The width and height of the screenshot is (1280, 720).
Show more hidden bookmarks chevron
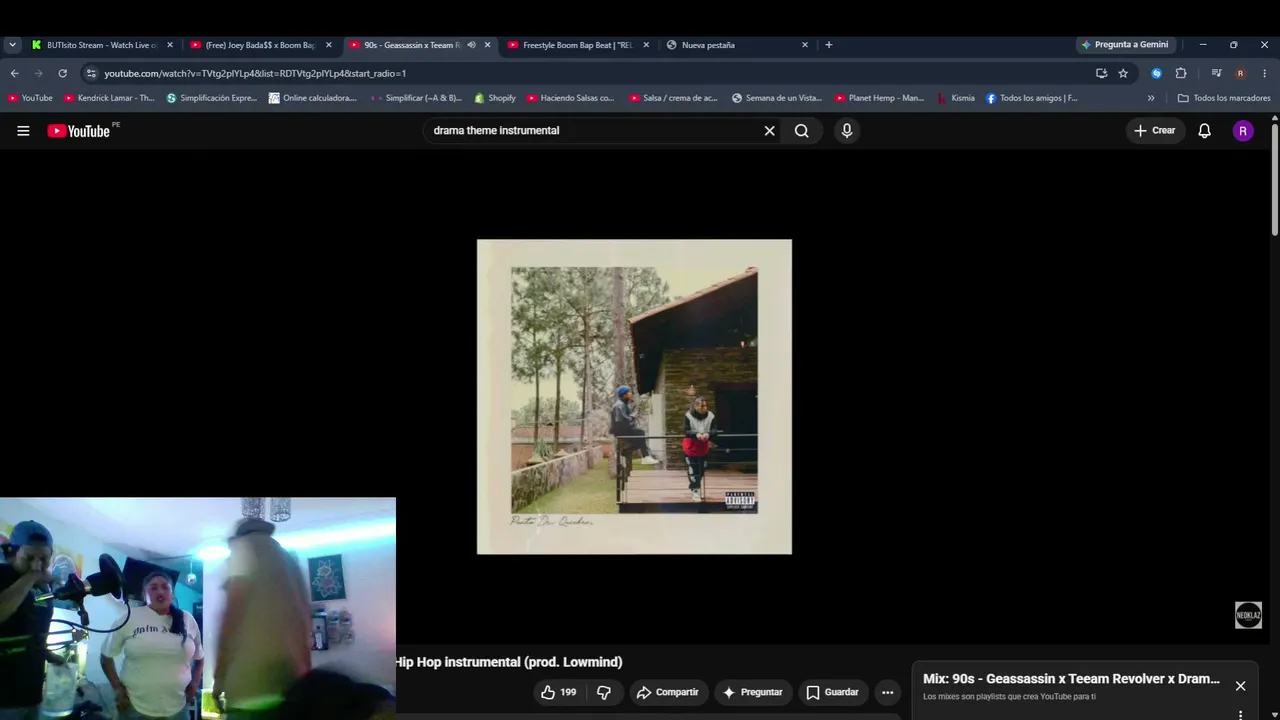pyautogui.click(x=1151, y=98)
